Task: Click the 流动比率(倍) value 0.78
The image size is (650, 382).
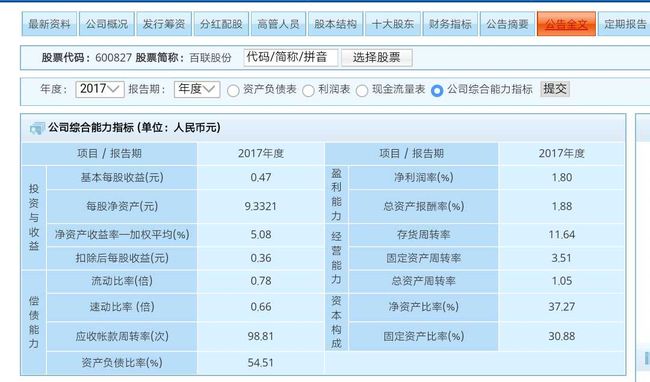Action: [260, 281]
